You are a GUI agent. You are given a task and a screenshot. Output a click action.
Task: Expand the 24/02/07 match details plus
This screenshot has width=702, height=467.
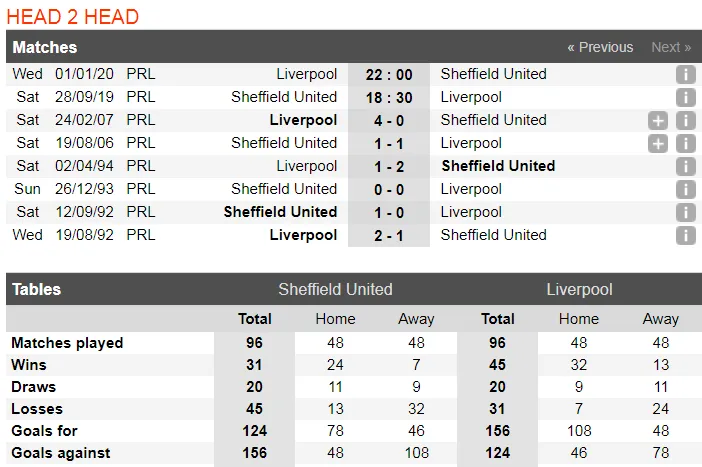(x=657, y=121)
